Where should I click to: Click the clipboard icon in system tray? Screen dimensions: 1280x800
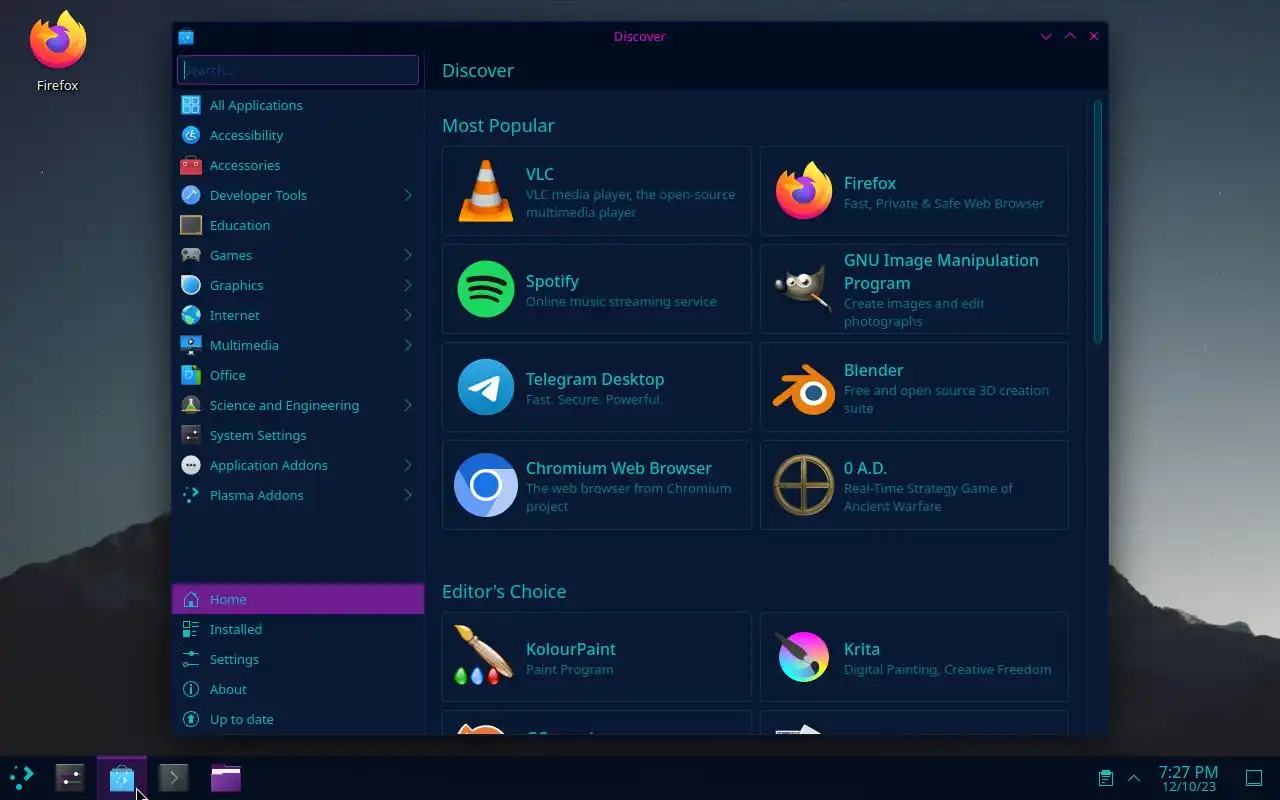[1105, 778]
